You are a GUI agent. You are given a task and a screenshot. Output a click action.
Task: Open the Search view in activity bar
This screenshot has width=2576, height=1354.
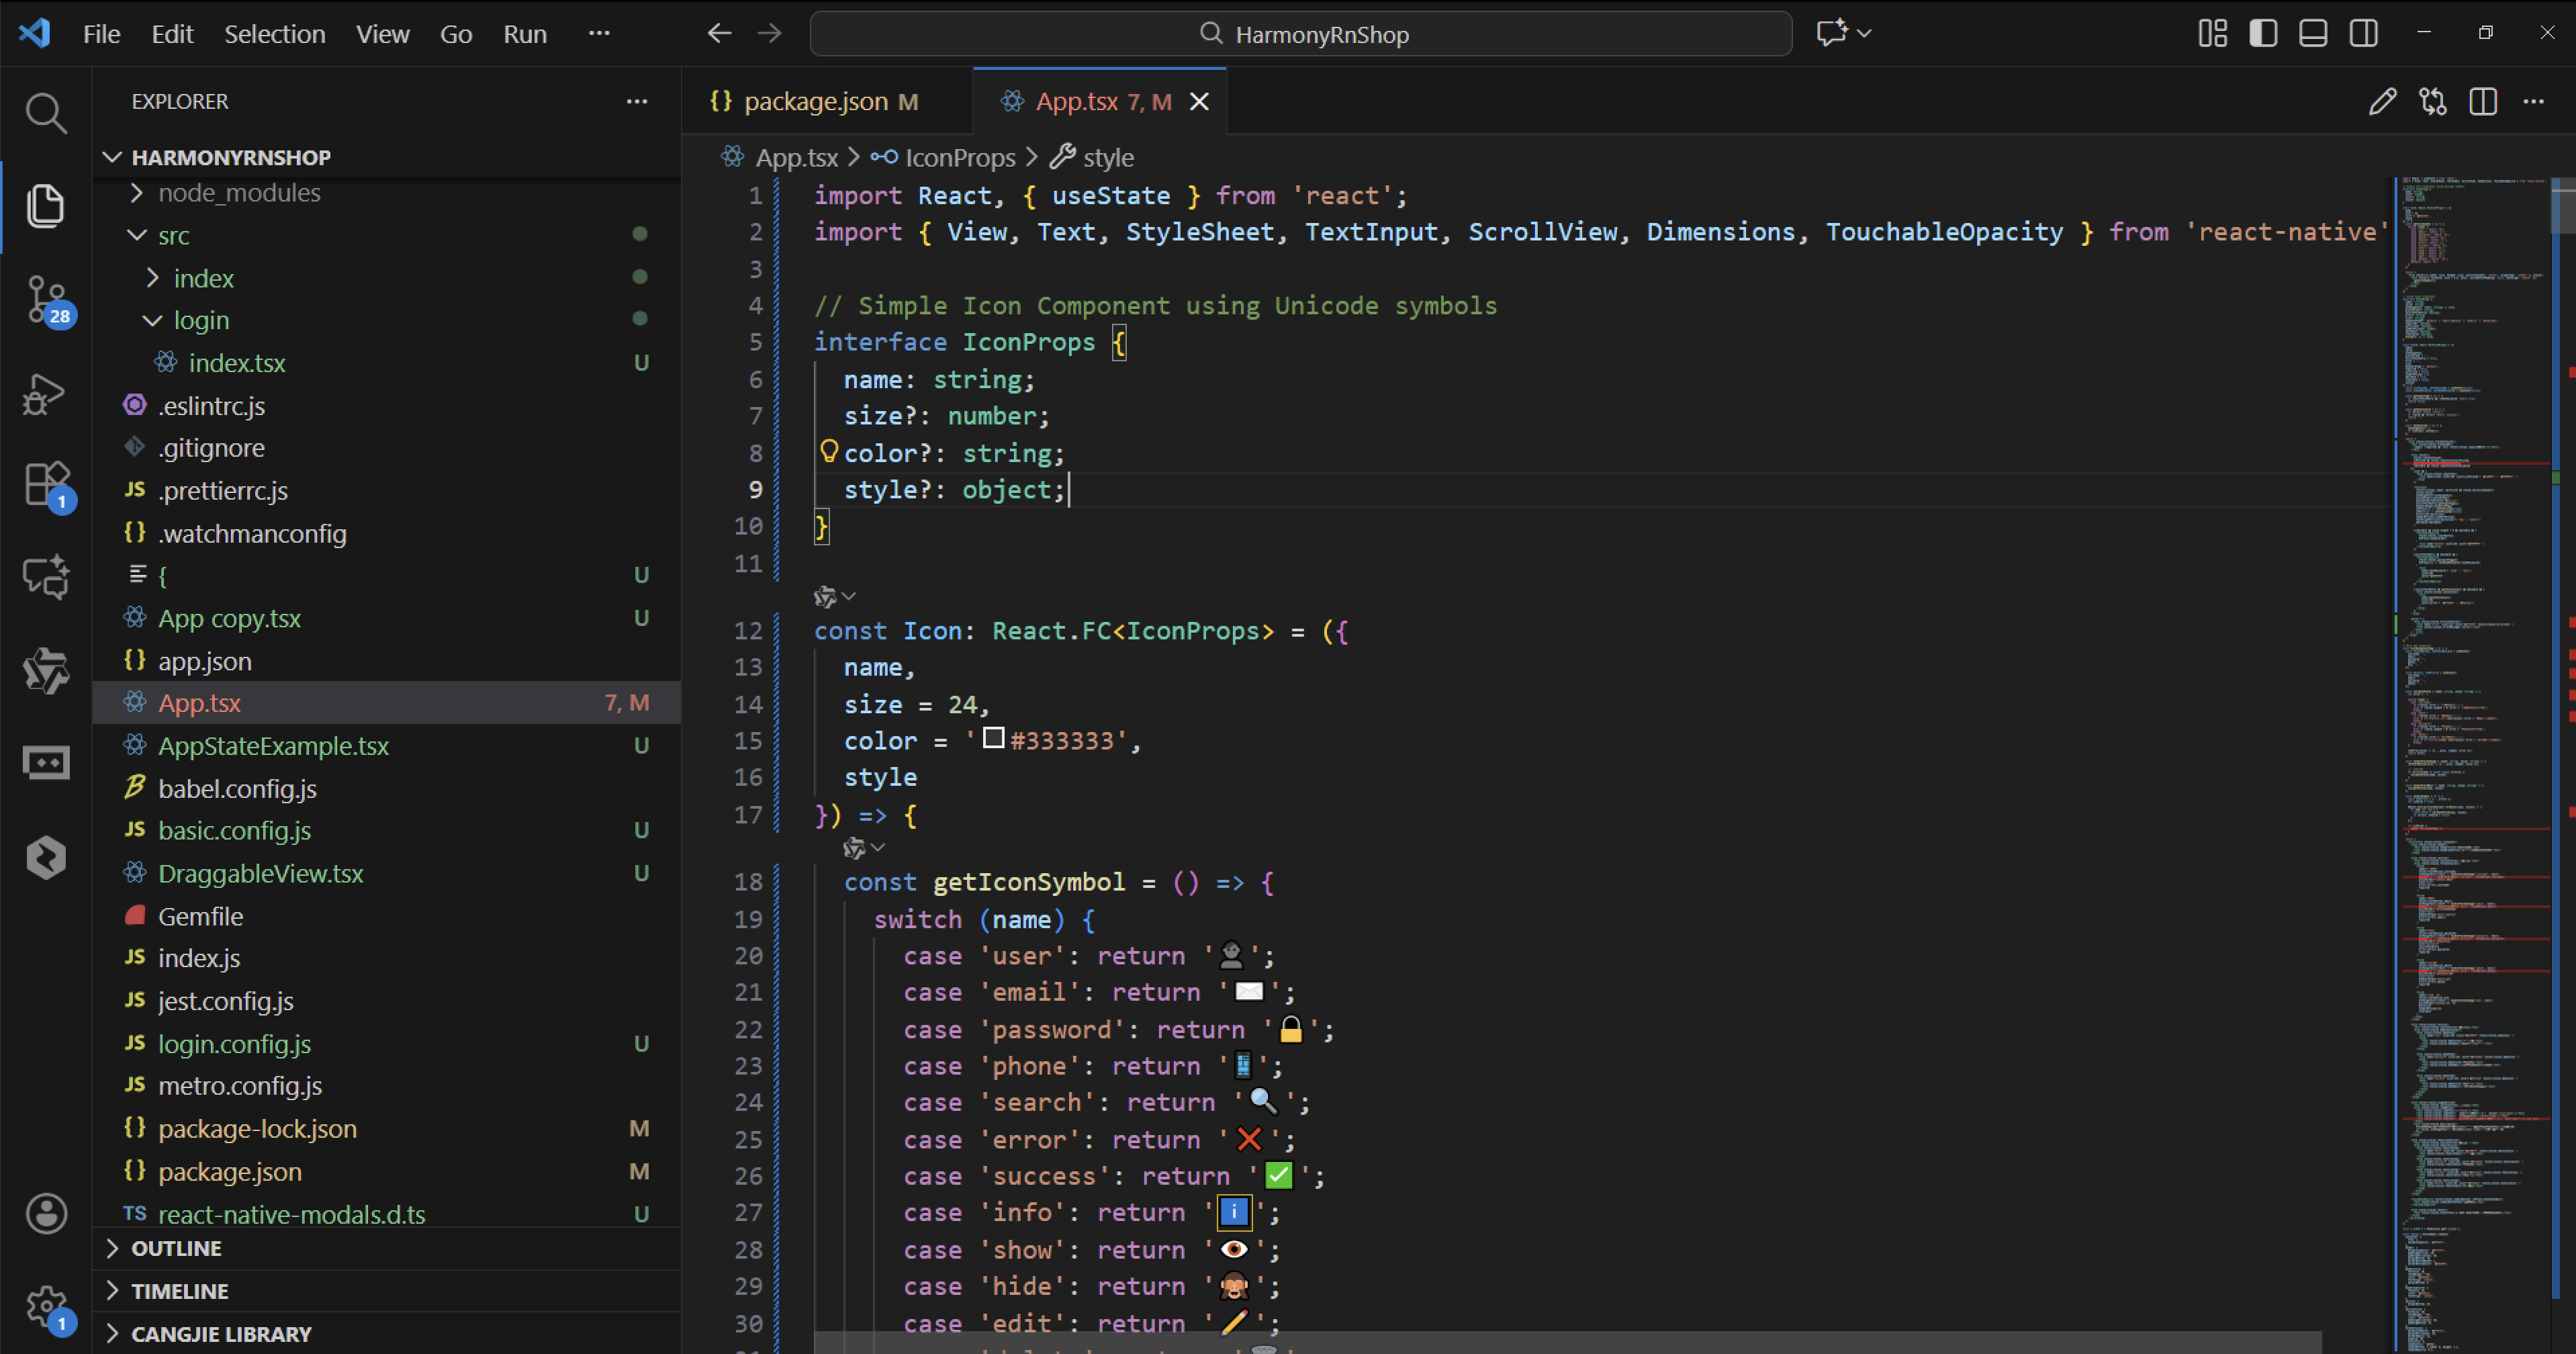[x=45, y=113]
